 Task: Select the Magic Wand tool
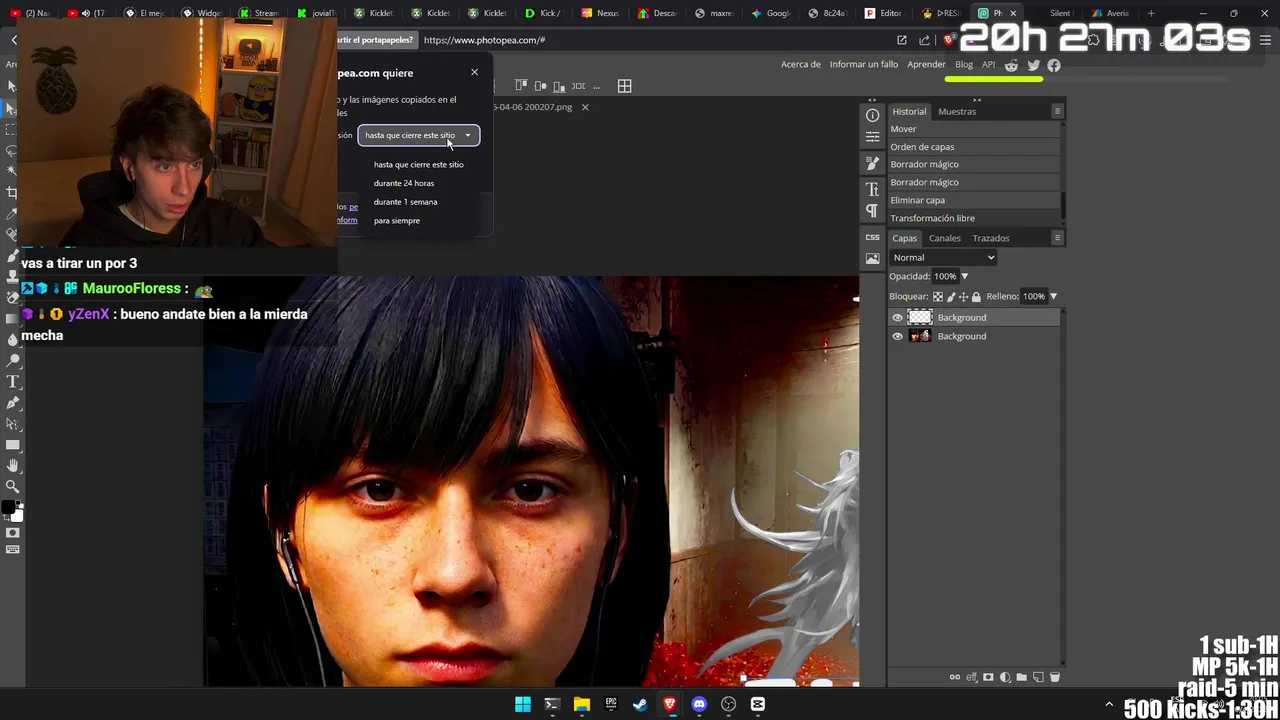pos(12,171)
